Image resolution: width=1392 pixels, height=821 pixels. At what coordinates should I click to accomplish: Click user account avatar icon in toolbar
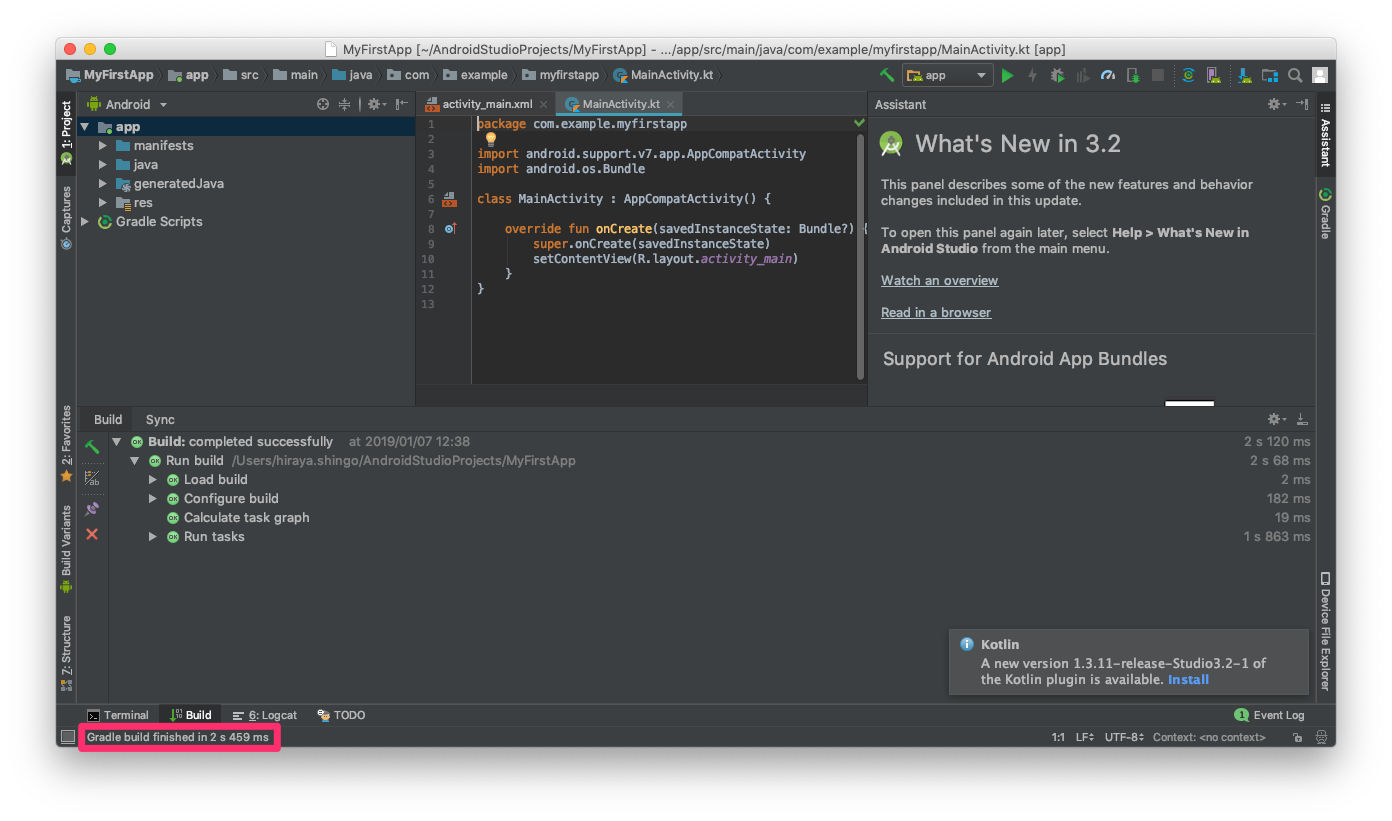coord(1320,75)
